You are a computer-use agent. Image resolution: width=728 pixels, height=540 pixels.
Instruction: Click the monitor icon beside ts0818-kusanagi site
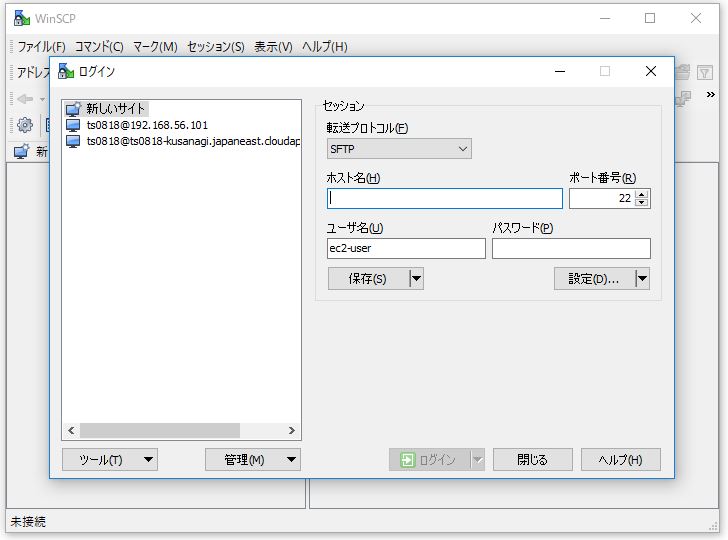(x=73, y=141)
